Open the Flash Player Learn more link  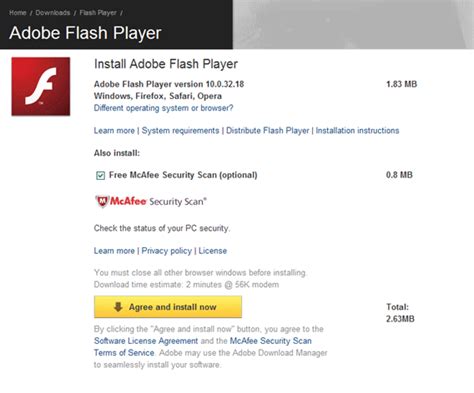114,130
